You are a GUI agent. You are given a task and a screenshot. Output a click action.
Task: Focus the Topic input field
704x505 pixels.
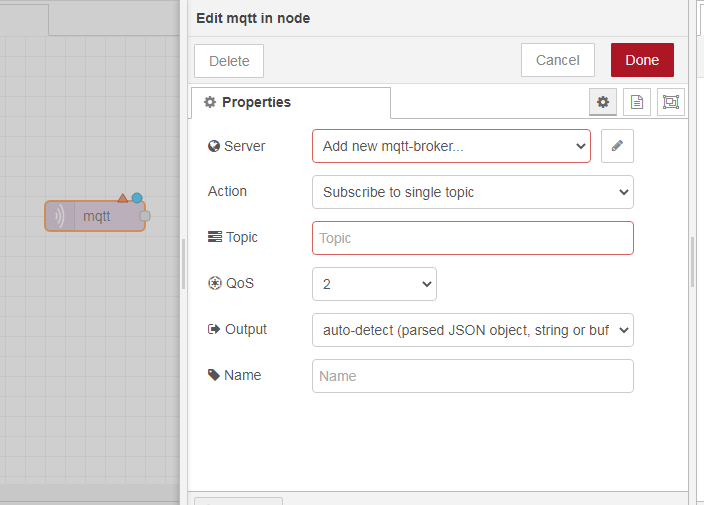(472, 238)
